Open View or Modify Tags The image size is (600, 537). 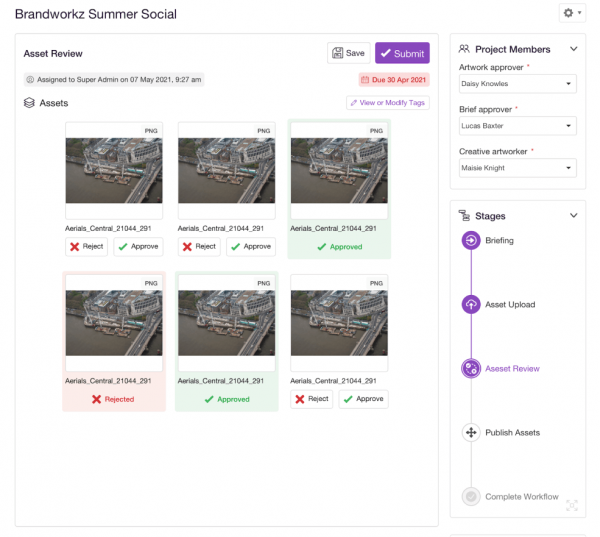pyautogui.click(x=388, y=103)
